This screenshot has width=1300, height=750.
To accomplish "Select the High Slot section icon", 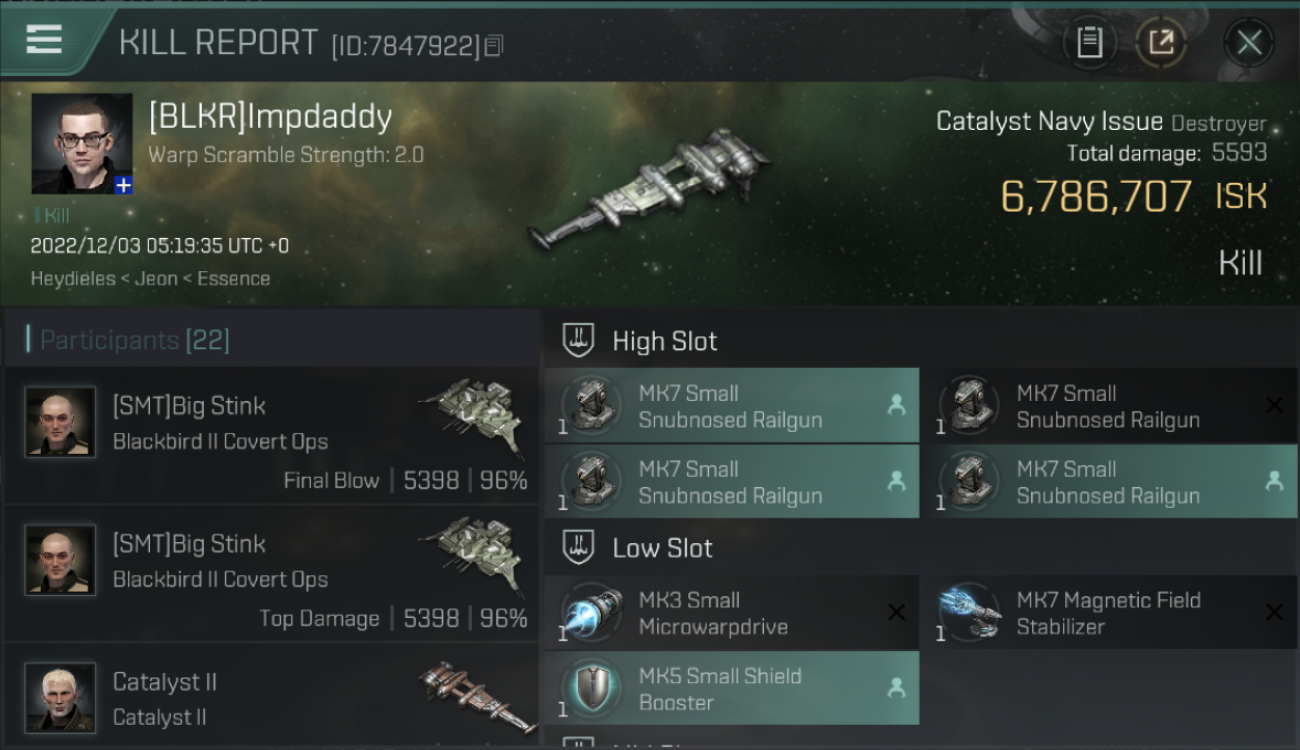I will coord(580,340).
